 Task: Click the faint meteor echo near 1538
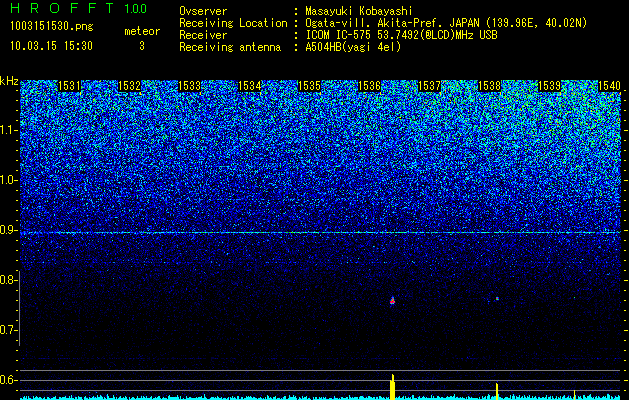[497, 298]
